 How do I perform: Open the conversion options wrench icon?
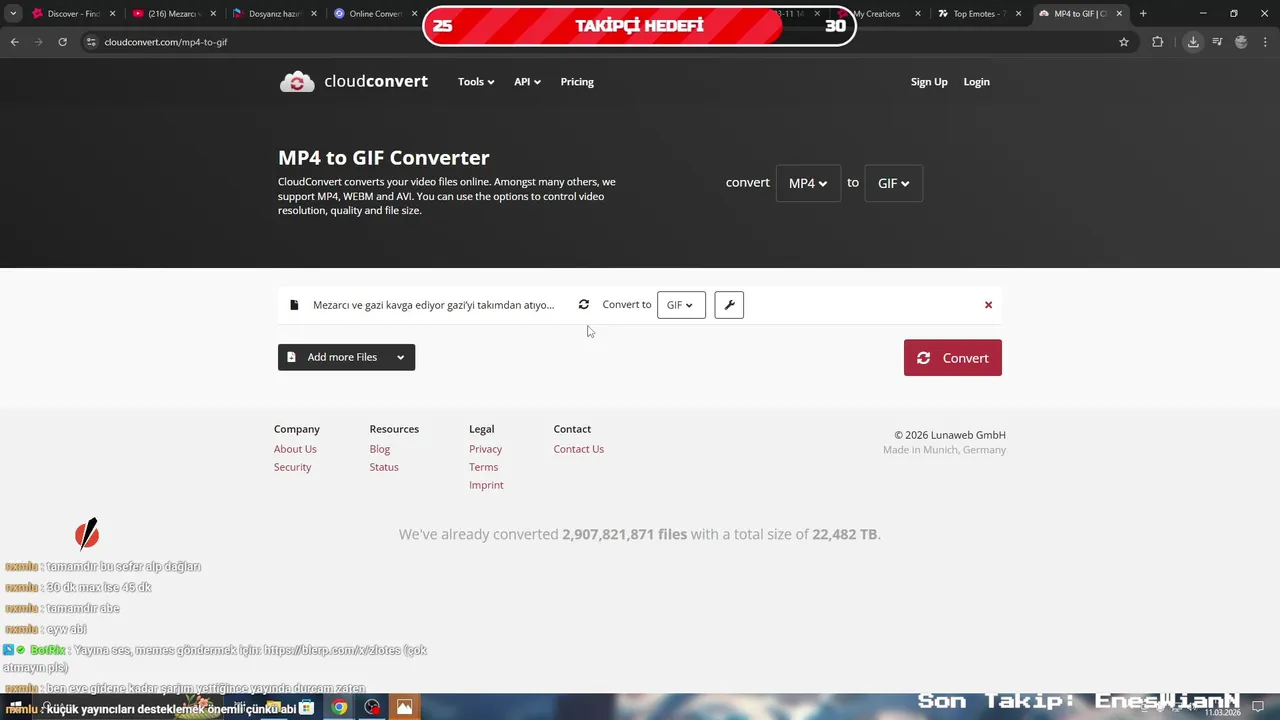tap(729, 305)
